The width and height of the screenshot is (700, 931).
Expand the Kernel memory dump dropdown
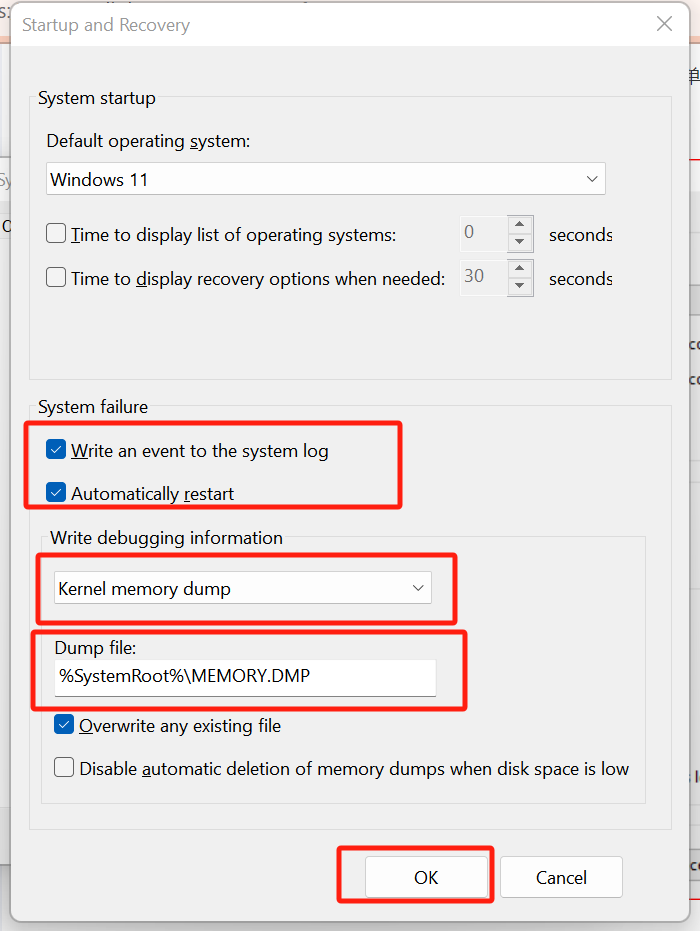point(242,589)
